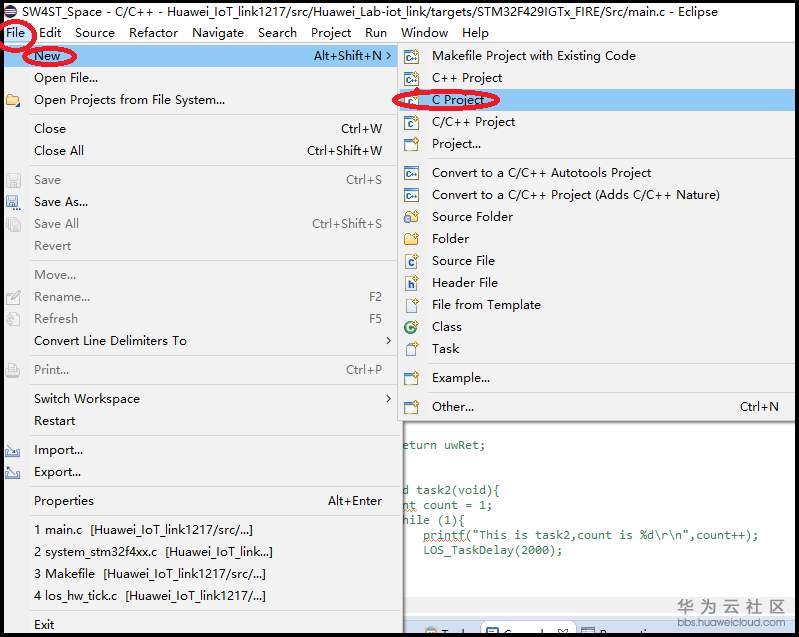Open the Navigate menu
The width and height of the screenshot is (799, 637).
pyautogui.click(x=218, y=33)
